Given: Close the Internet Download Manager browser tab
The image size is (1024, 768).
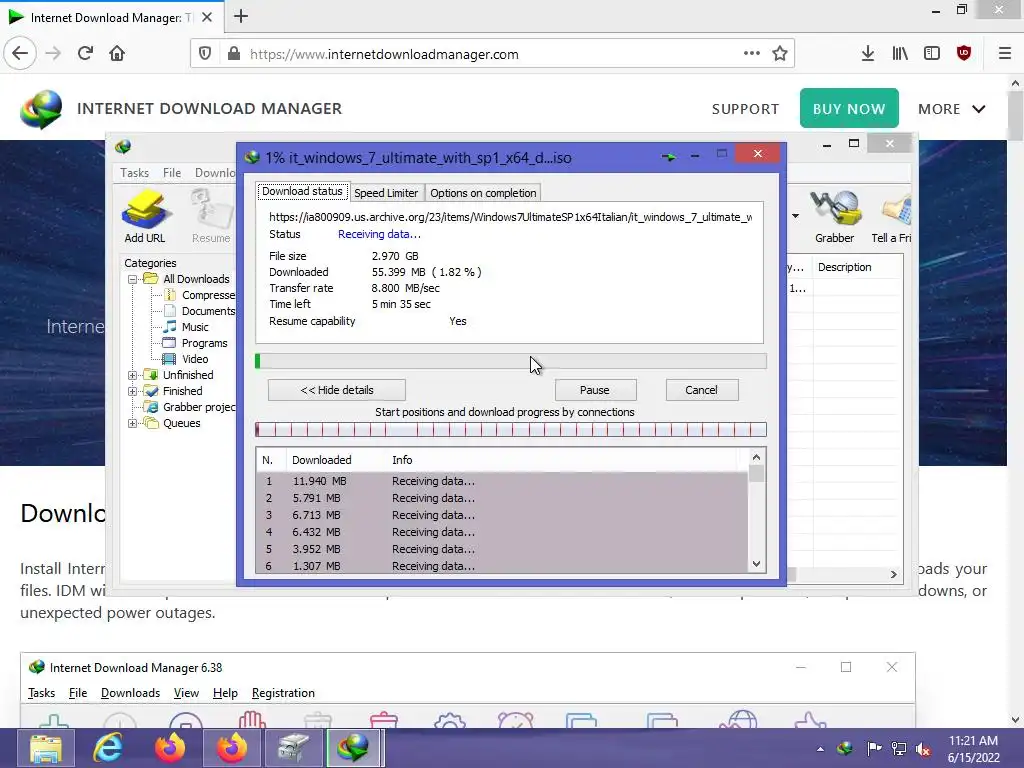Looking at the screenshot, I should click(x=207, y=17).
